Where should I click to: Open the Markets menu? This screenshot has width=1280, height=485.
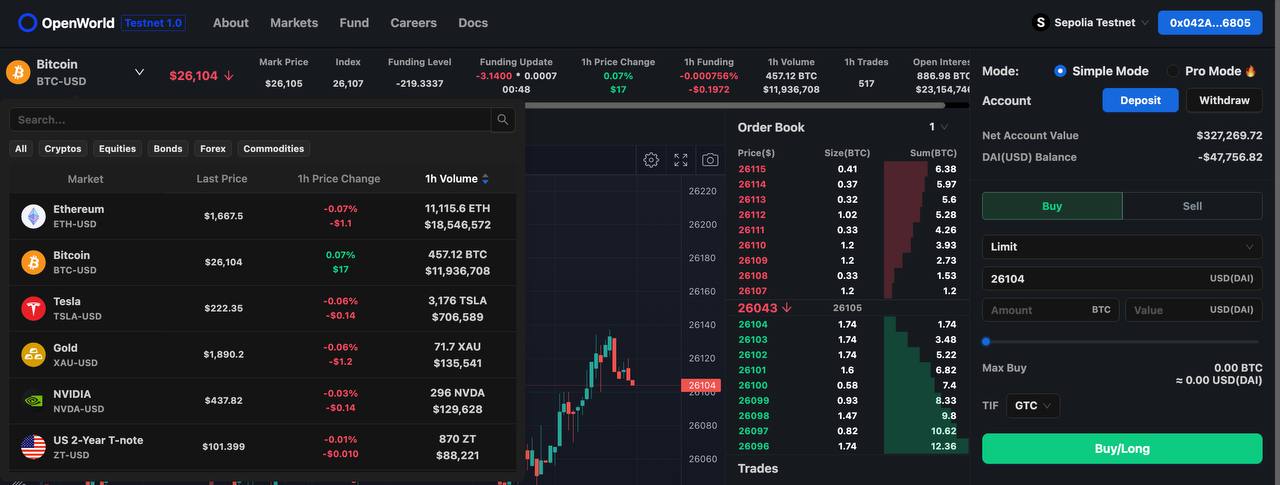(294, 22)
